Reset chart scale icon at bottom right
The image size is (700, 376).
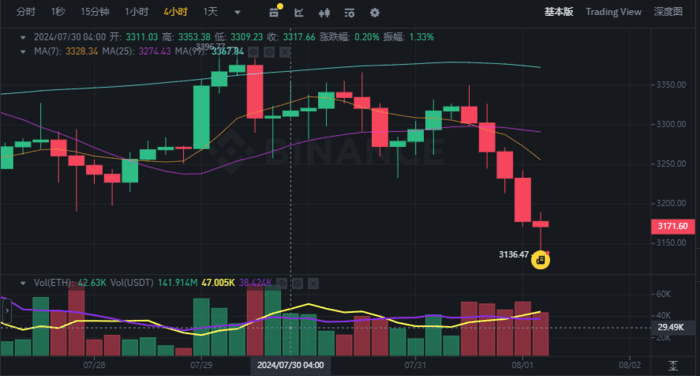click(x=673, y=366)
